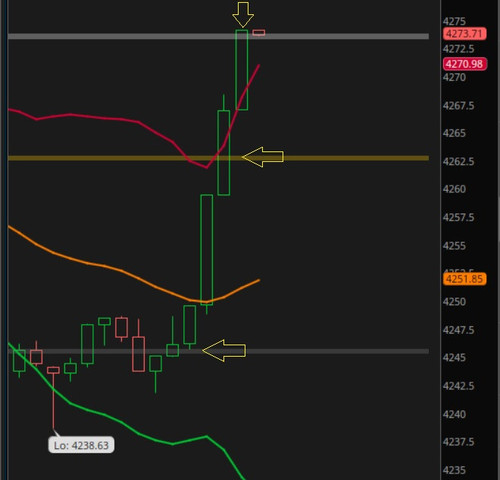Click the 4240 price axis label
Screen dimensions: 500x480
coord(454,415)
